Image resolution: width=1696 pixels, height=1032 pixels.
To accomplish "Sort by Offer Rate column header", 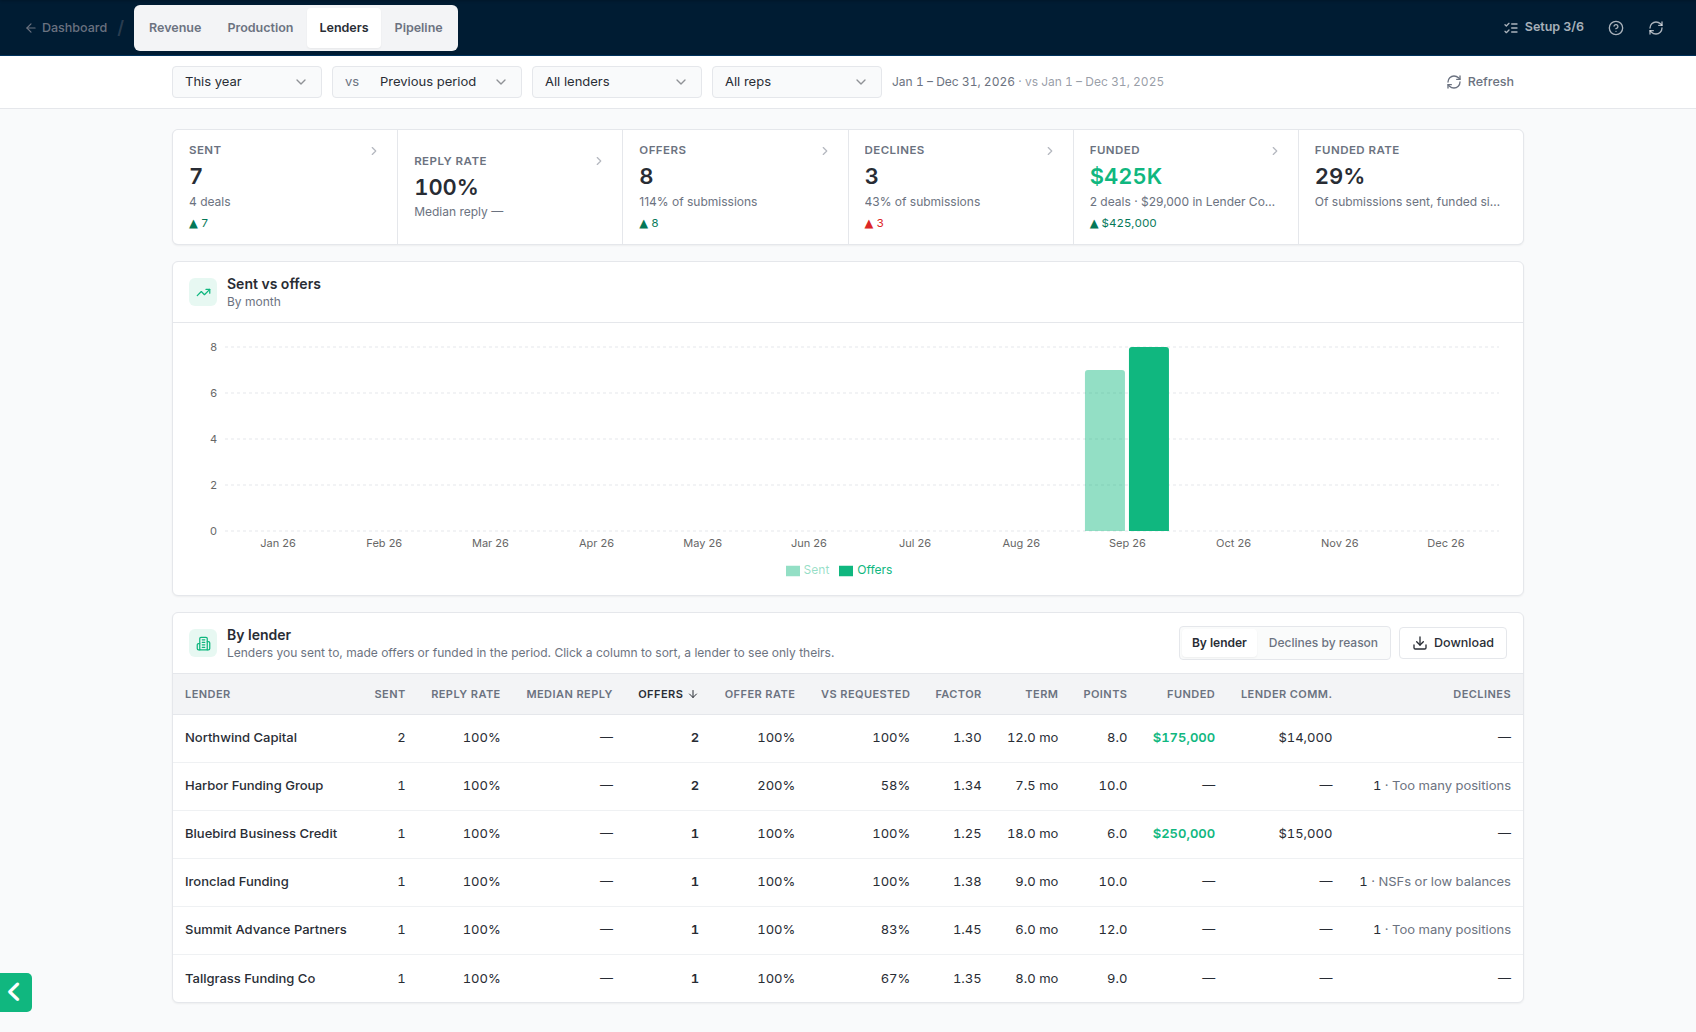I will [x=759, y=694].
